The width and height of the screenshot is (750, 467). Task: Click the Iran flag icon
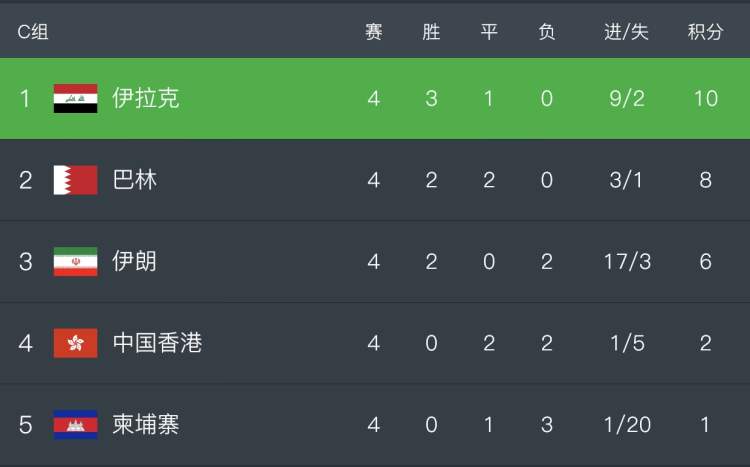(76, 262)
